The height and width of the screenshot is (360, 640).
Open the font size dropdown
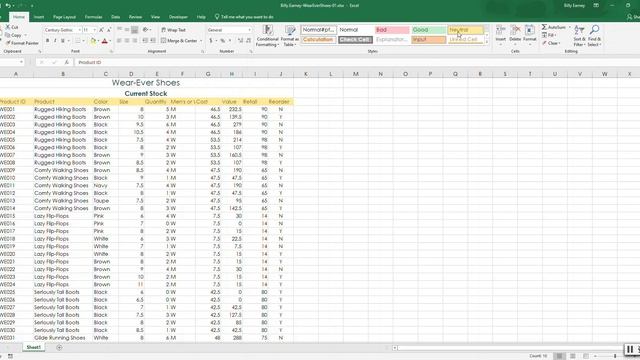(95, 30)
